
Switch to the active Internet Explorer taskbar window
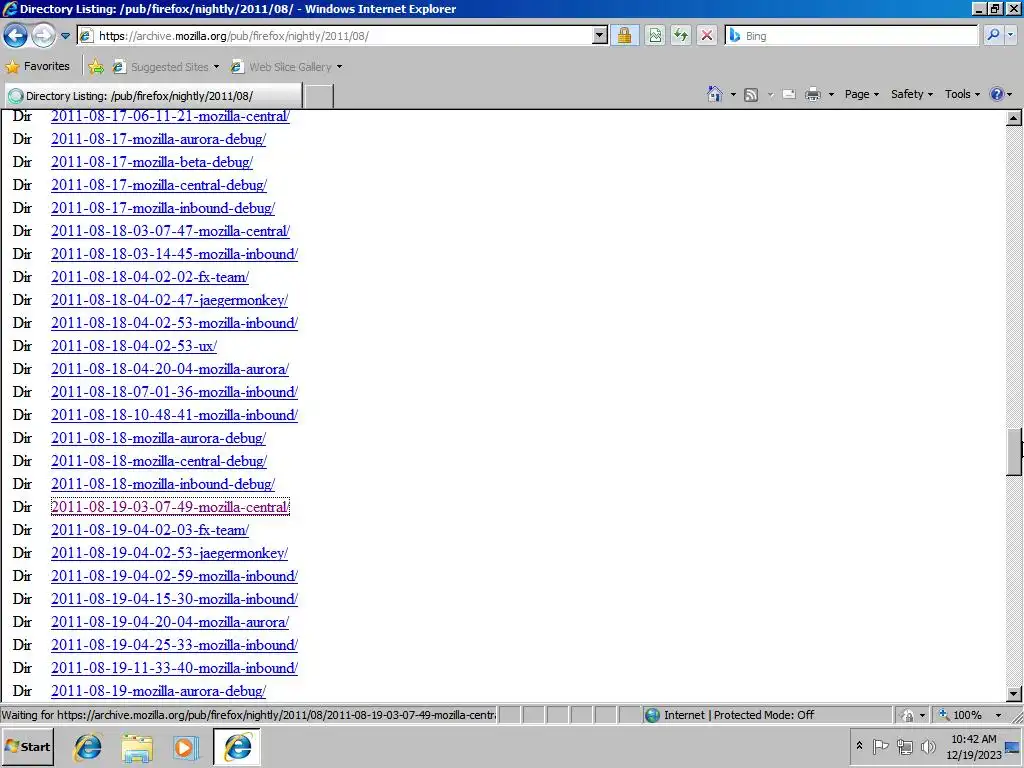(237, 746)
